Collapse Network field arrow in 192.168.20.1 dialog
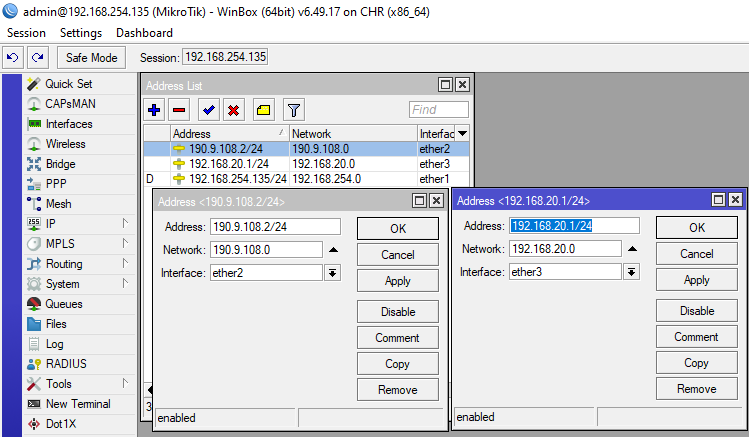This screenshot has width=749, height=437. 632,249
